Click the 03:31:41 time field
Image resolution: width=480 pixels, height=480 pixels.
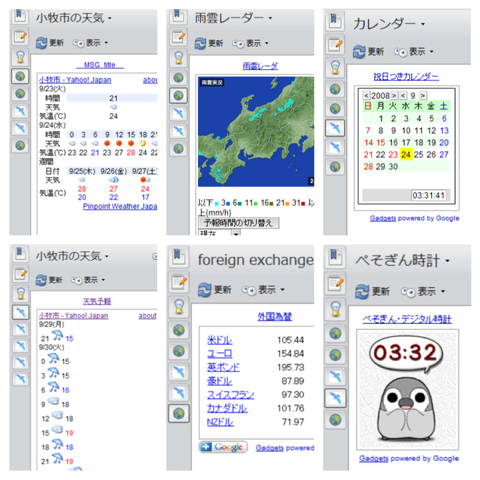click(429, 195)
